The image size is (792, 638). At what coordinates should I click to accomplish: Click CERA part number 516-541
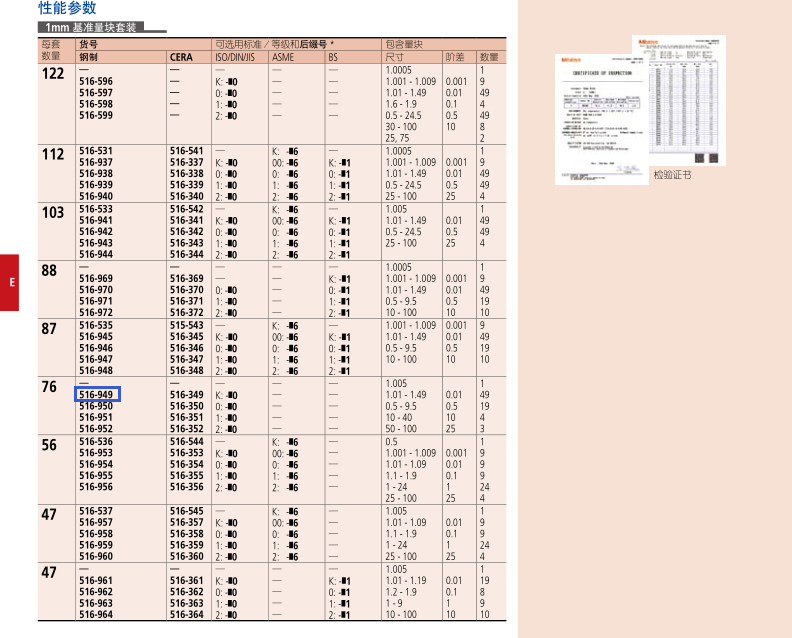point(186,151)
